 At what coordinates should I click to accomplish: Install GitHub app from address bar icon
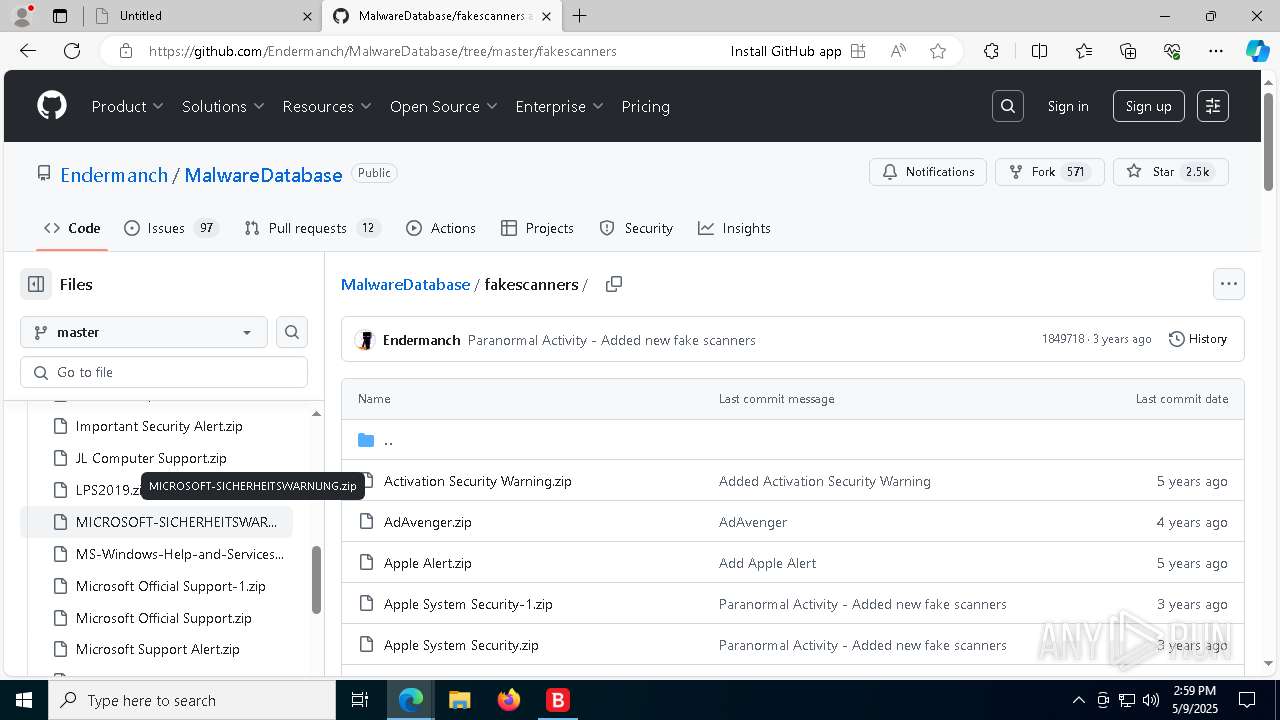pos(858,51)
